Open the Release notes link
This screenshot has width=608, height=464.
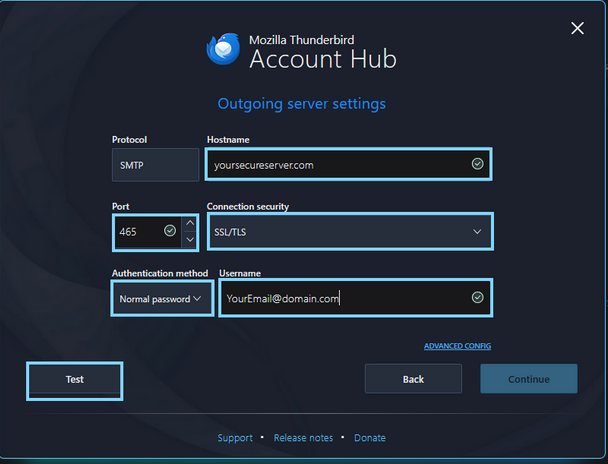303,438
